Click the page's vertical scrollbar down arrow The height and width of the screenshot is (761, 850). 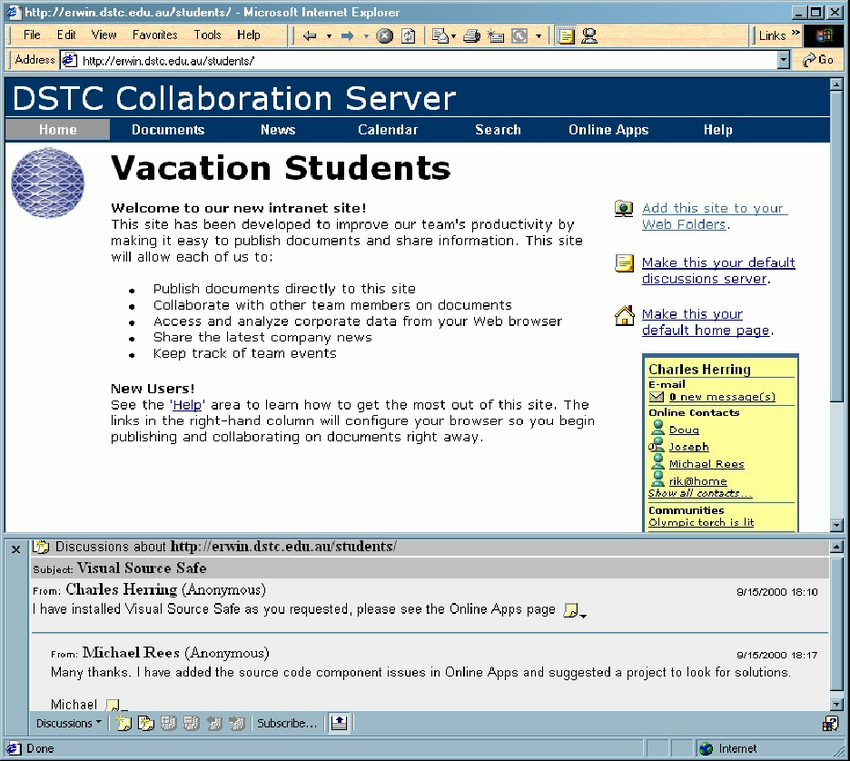(837, 524)
